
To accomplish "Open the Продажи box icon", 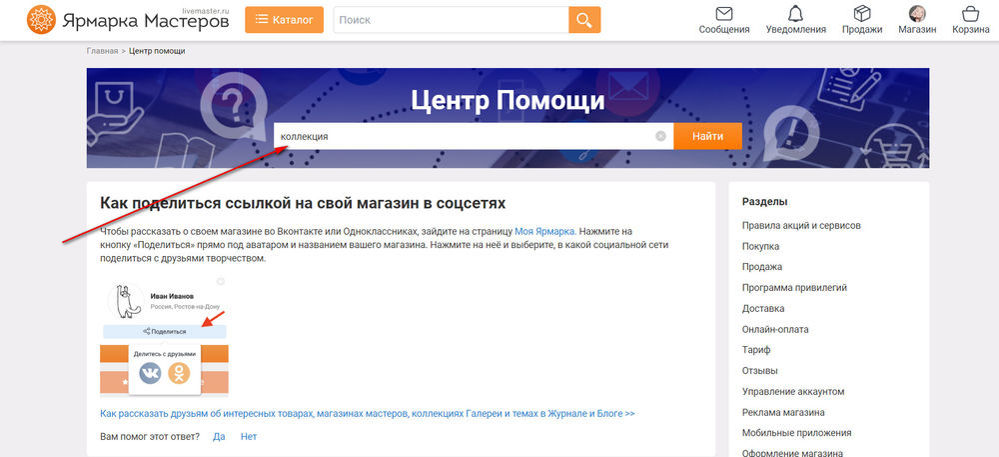I will (862, 14).
